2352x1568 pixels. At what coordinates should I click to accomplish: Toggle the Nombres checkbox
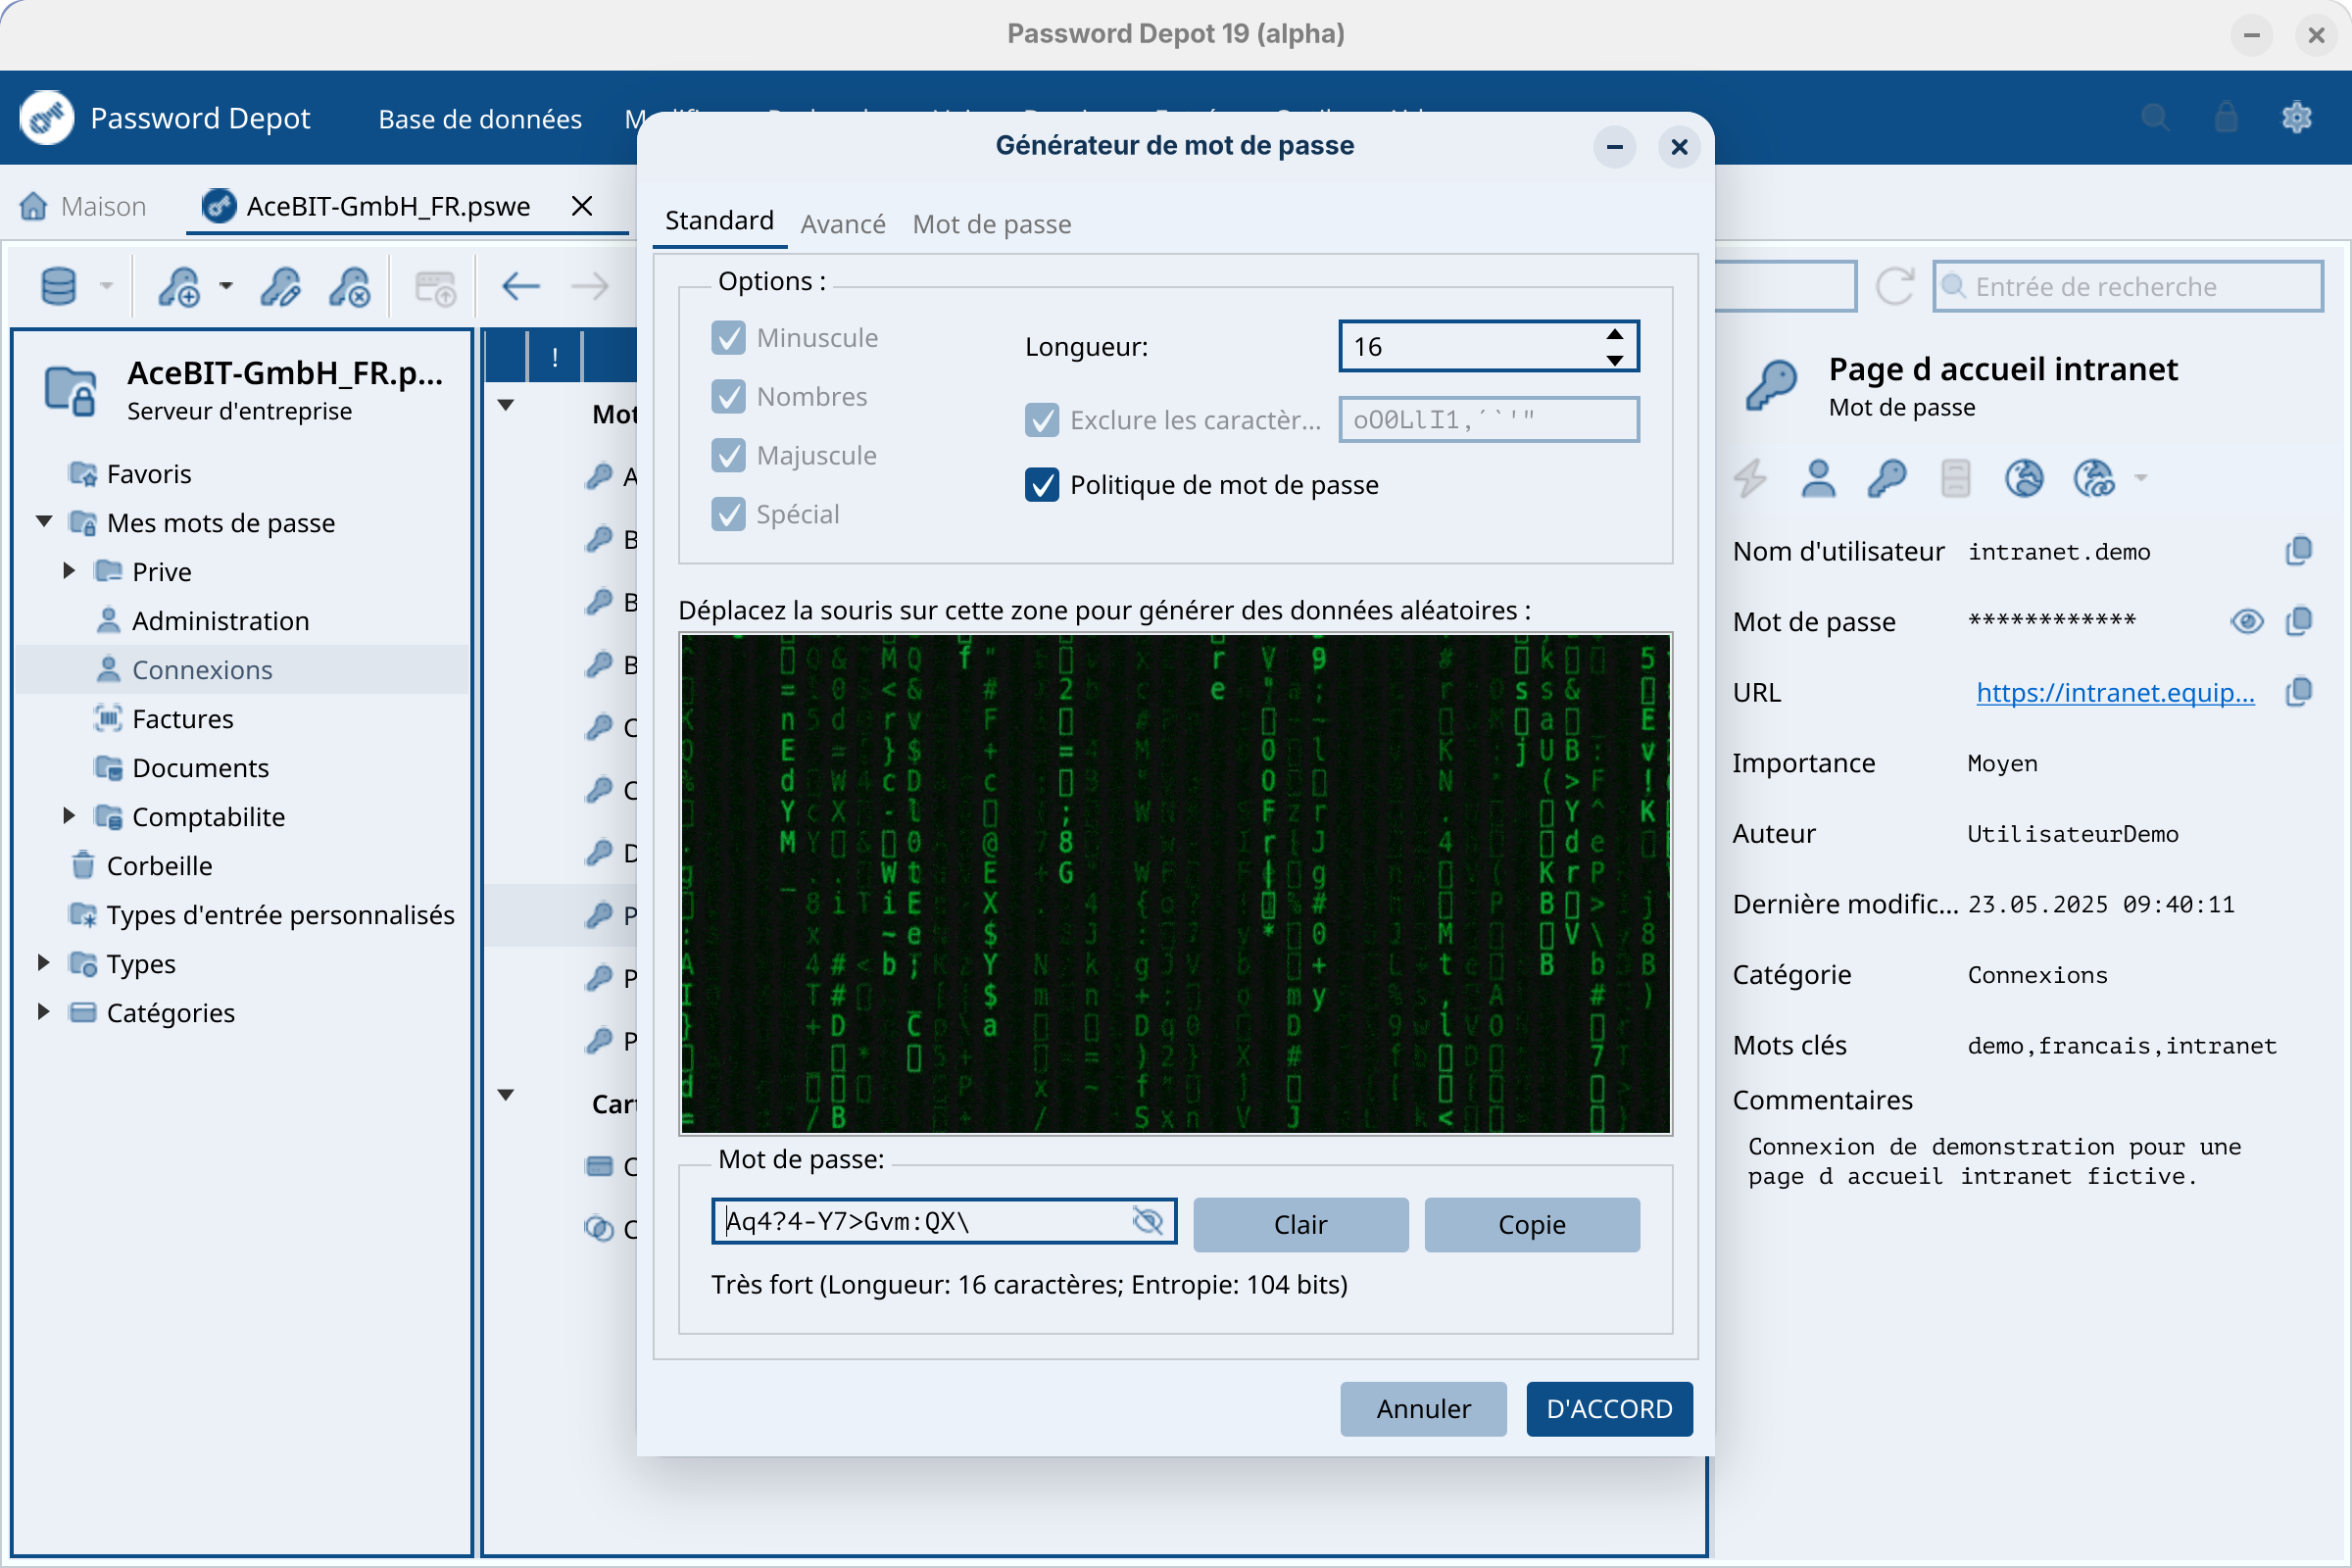(x=729, y=397)
